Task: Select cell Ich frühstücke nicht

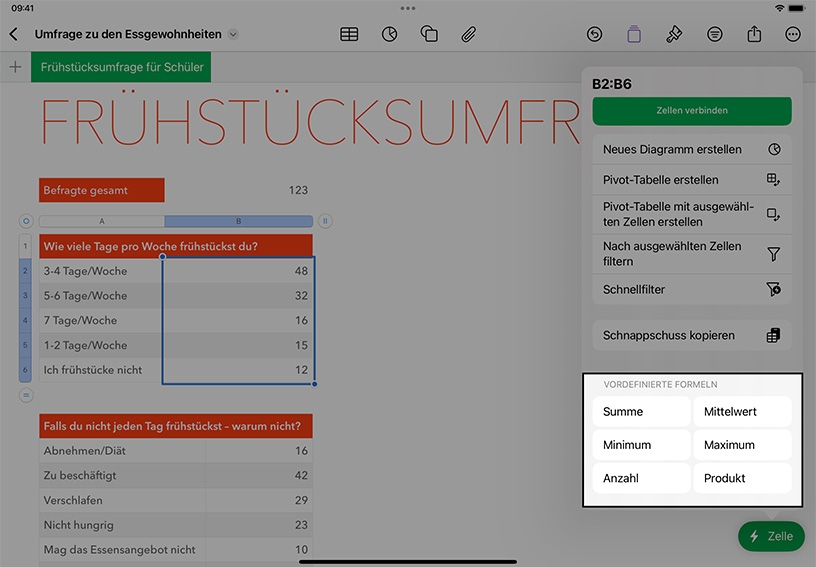Action: point(101,370)
